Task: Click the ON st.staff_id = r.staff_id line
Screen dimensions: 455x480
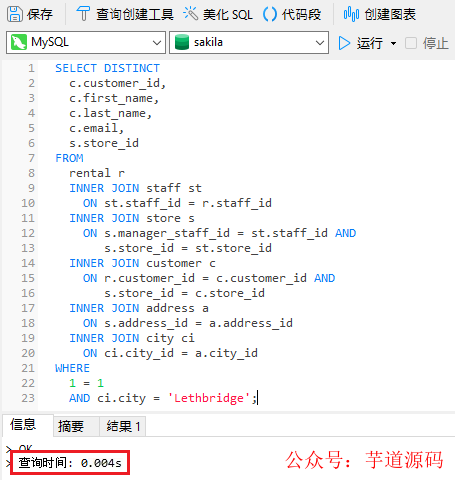Action: (177, 203)
